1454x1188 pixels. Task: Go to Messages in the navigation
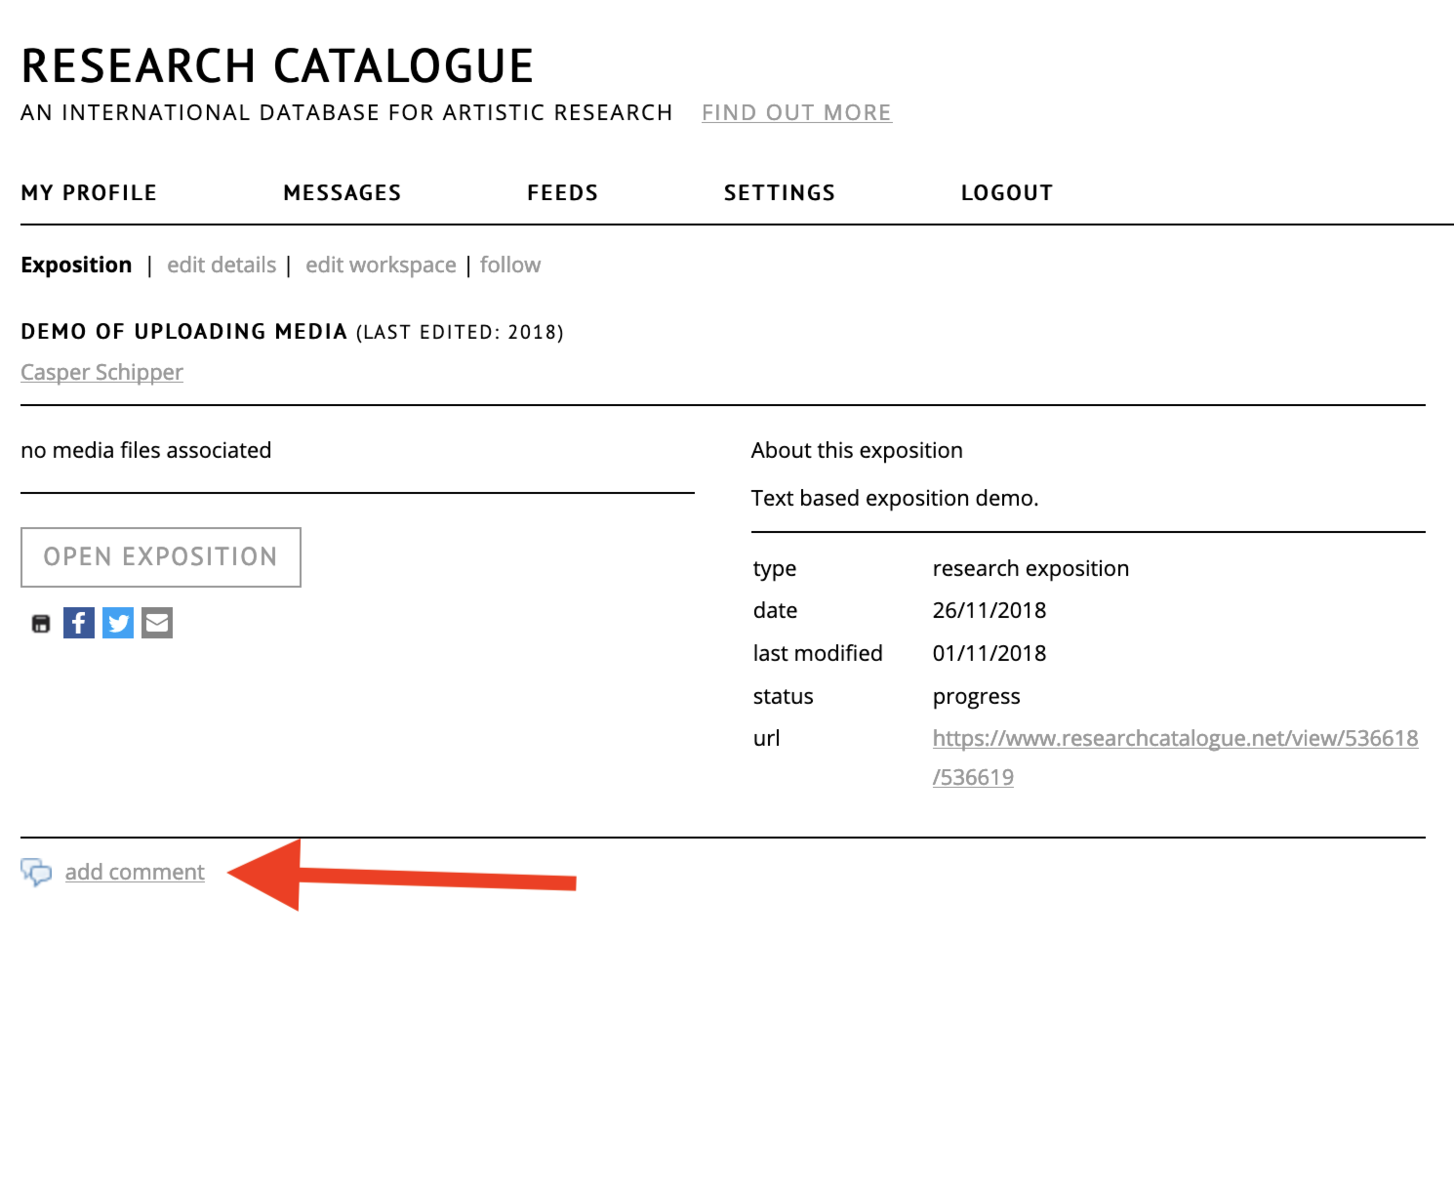tap(342, 193)
